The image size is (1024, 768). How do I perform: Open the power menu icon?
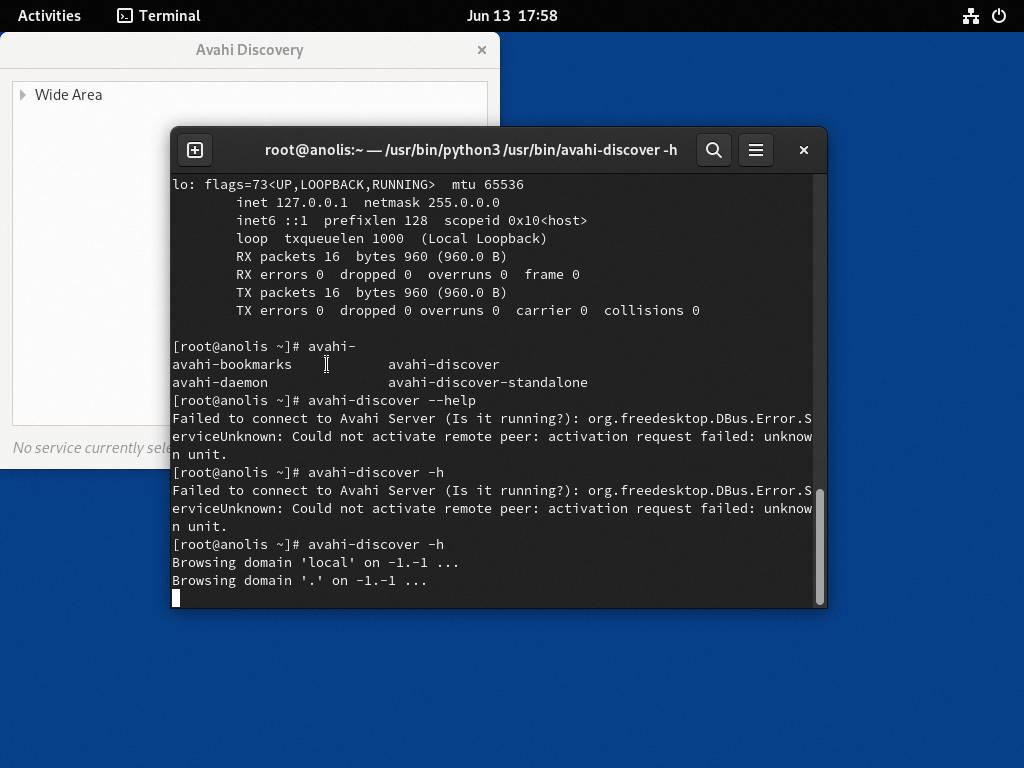pyautogui.click(x=999, y=16)
